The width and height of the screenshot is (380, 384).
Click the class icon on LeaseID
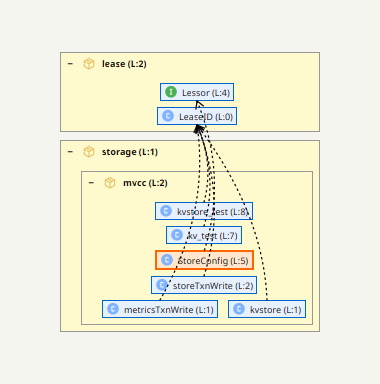click(168, 116)
